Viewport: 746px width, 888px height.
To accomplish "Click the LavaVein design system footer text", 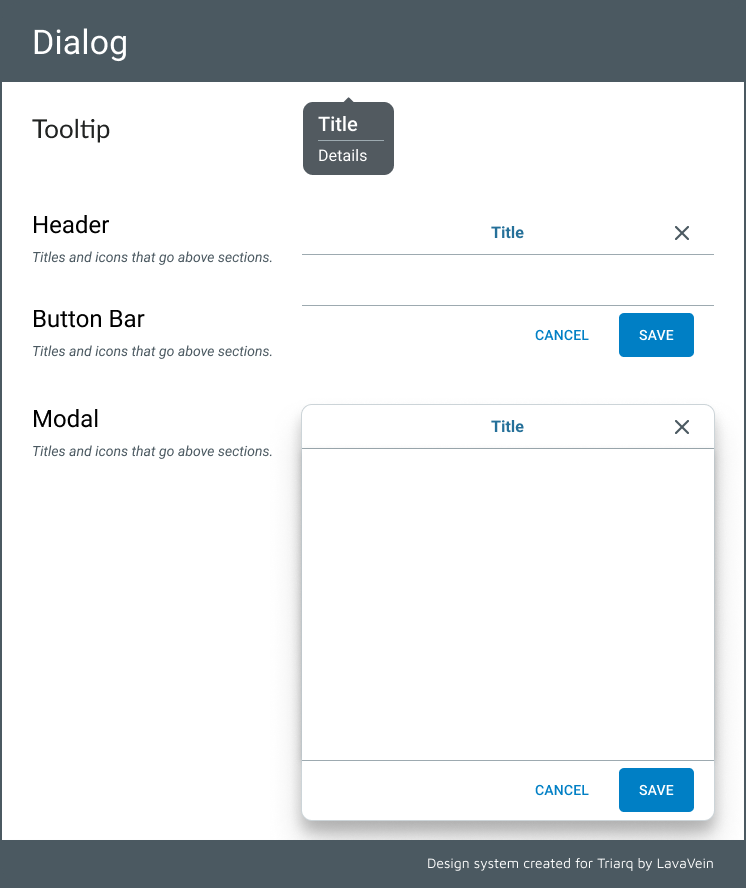I will tap(570, 864).
